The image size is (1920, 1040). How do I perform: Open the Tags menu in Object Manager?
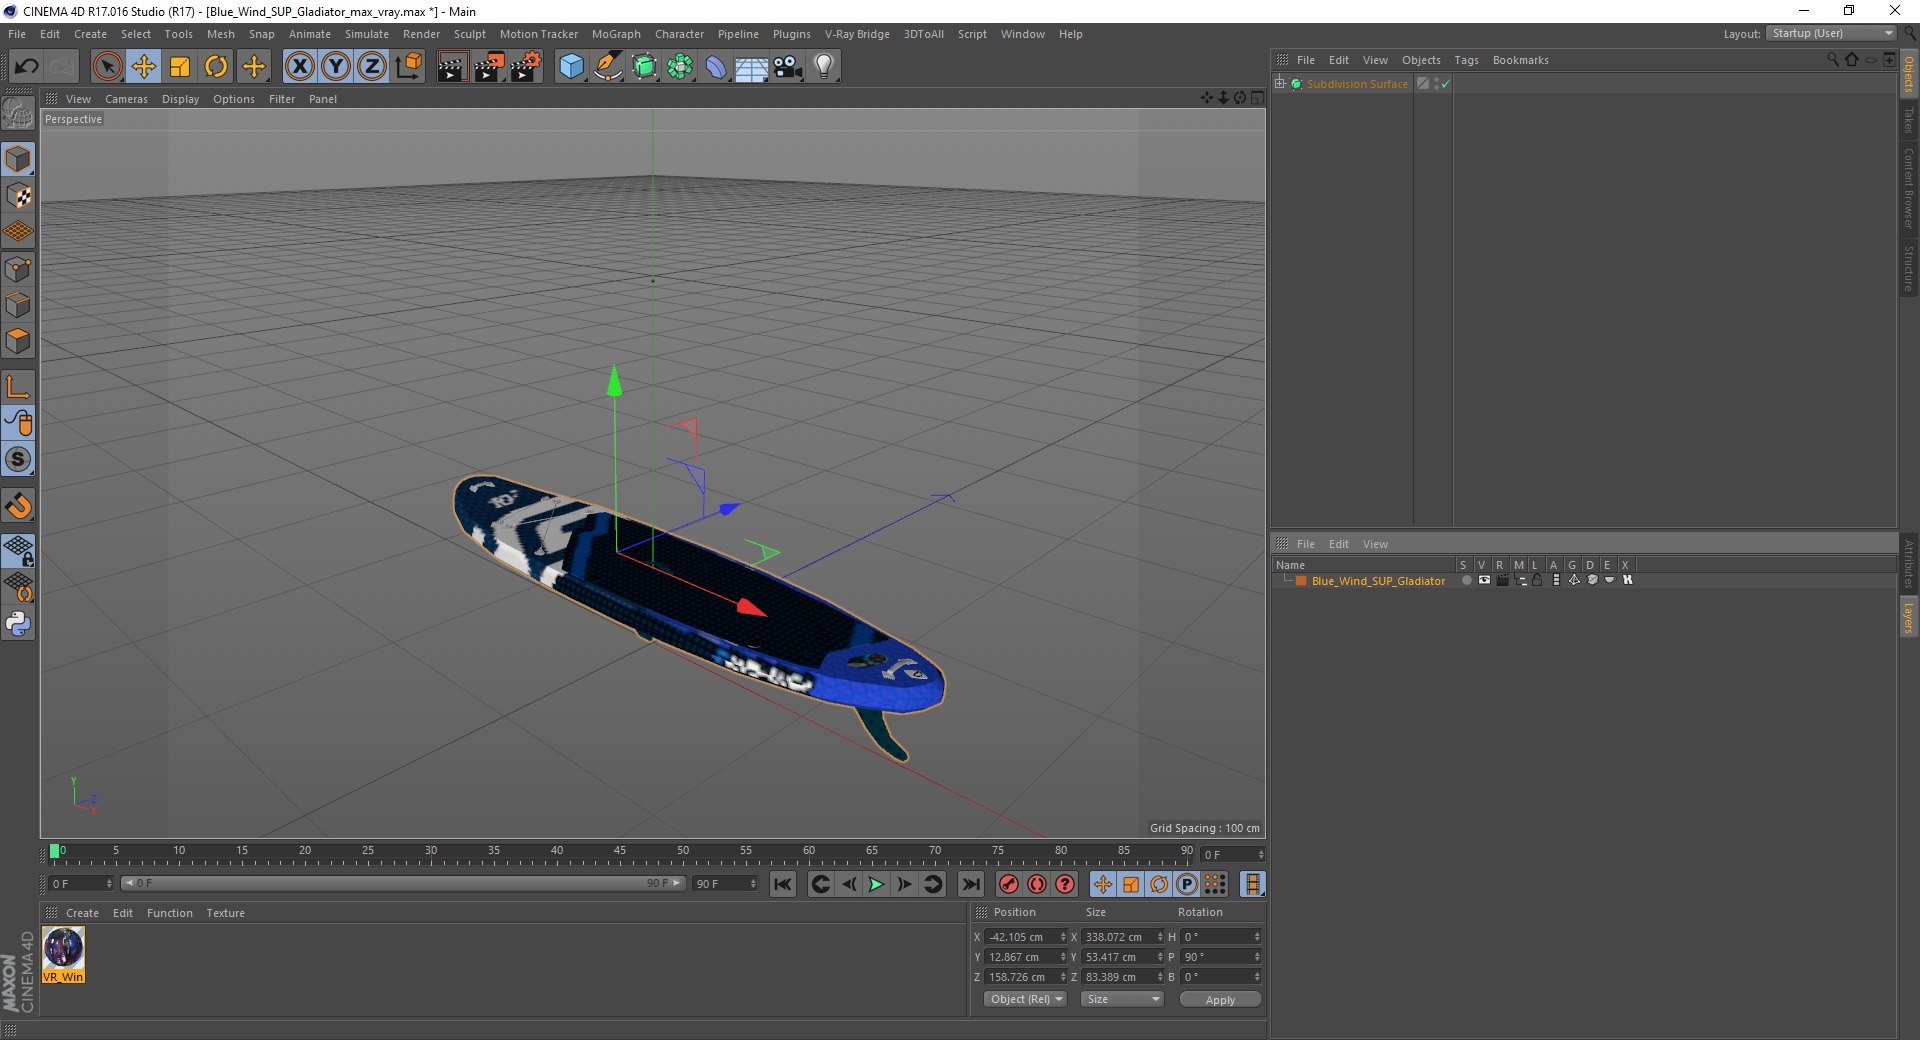click(x=1466, y=60)
